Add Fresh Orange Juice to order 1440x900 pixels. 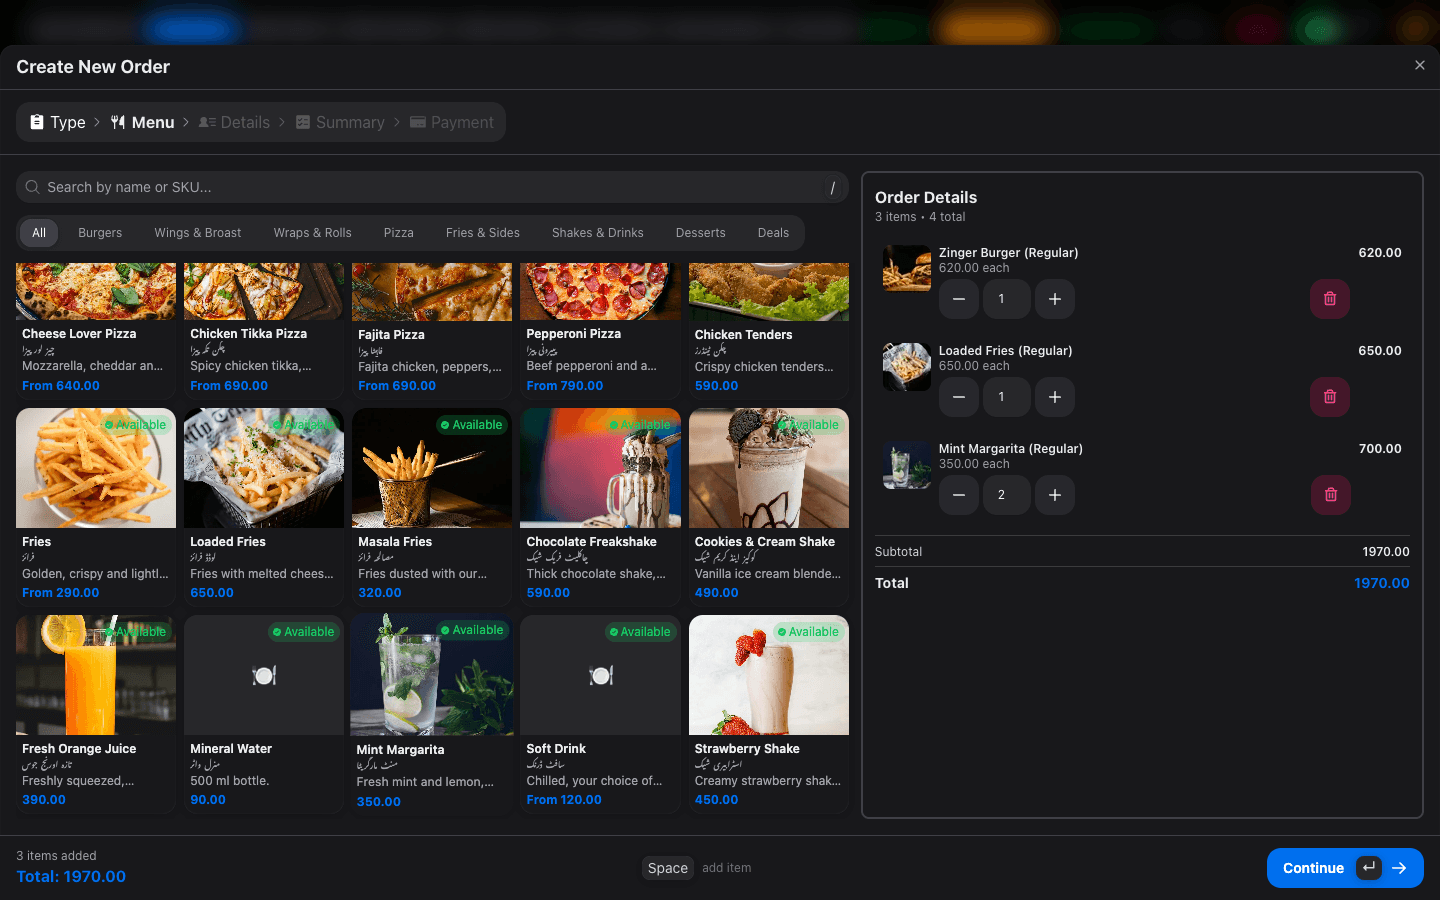[x=96, y=714]
